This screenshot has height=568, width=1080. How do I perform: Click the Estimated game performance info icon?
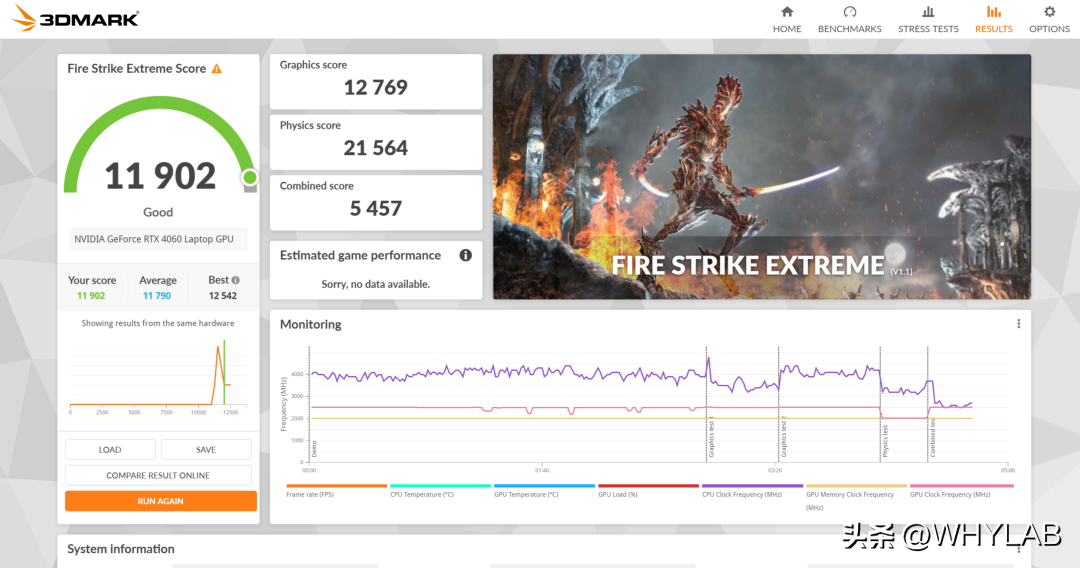tap(466, 255)
